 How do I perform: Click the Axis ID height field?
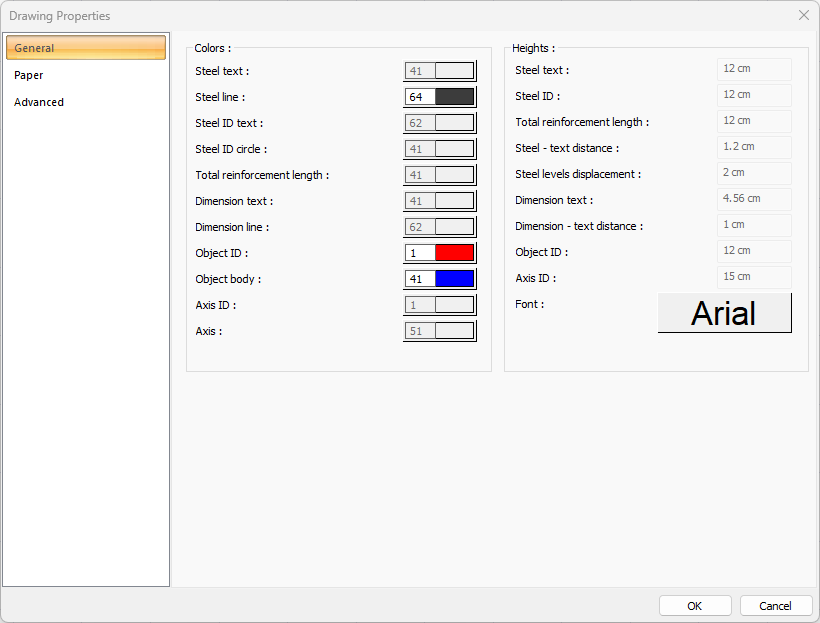754,277
